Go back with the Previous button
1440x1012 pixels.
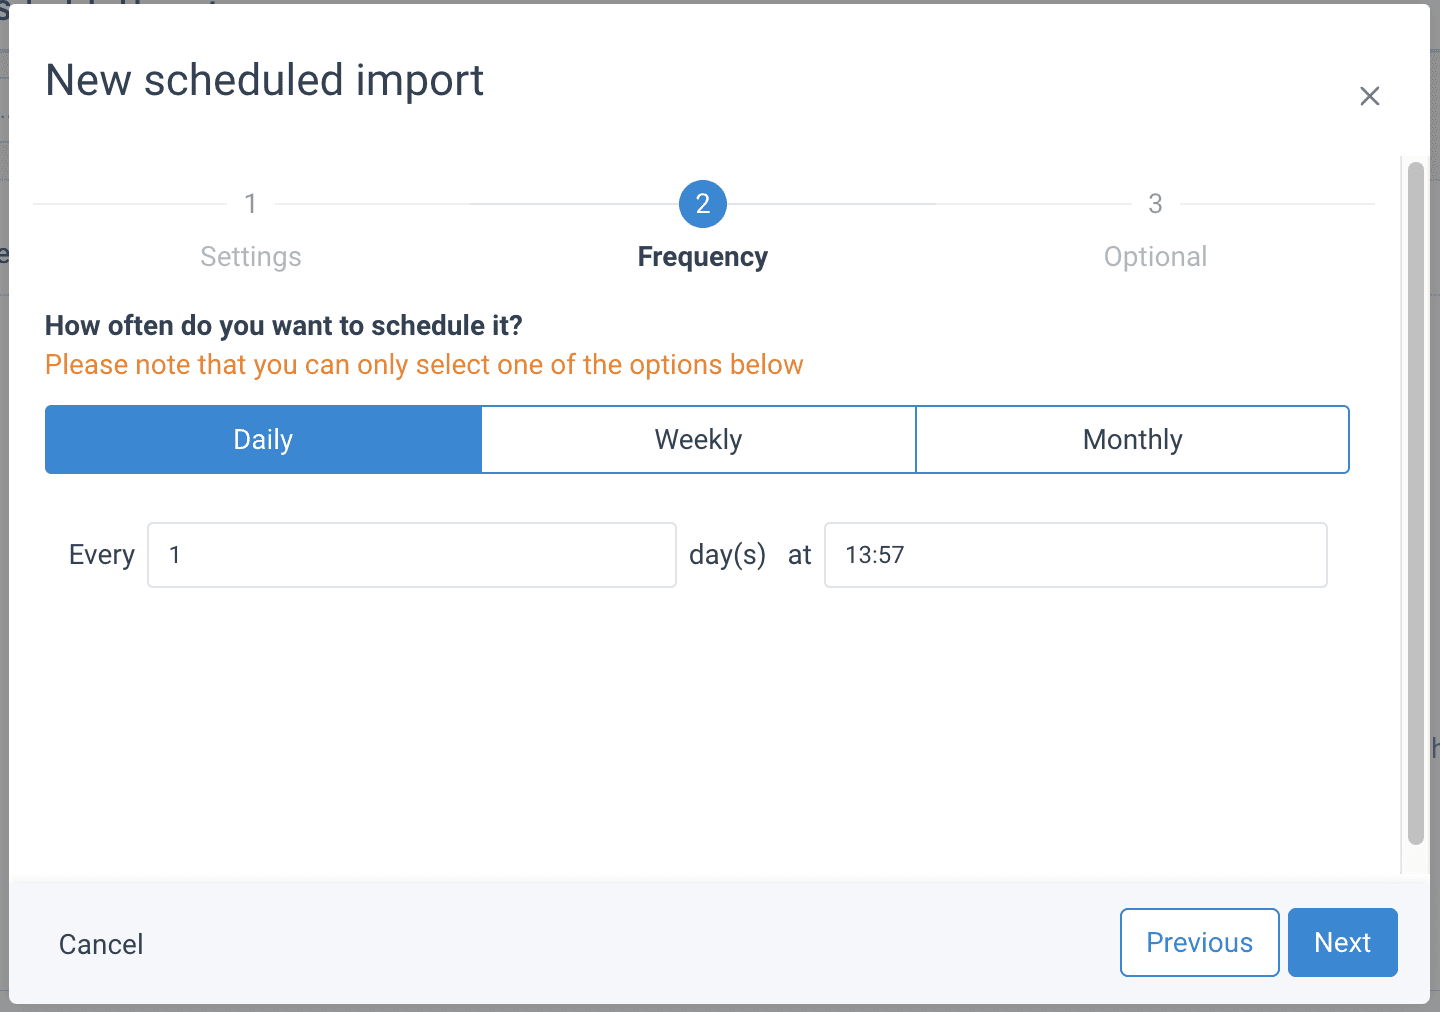pyautogui.click(x=1199, y=942)
